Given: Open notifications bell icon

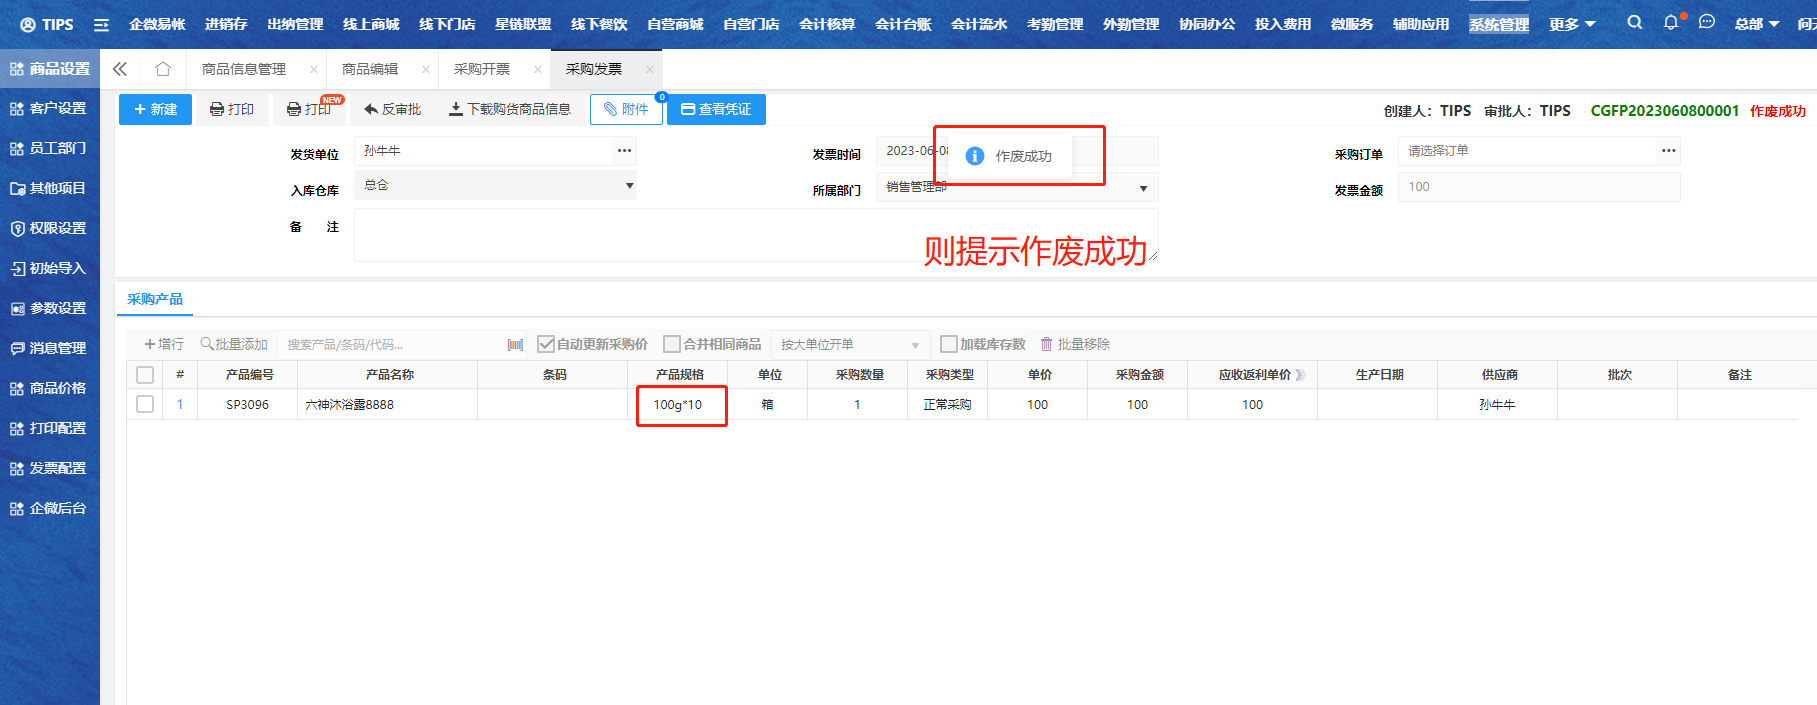Looking at the screenshot, I should [1670, 22].
